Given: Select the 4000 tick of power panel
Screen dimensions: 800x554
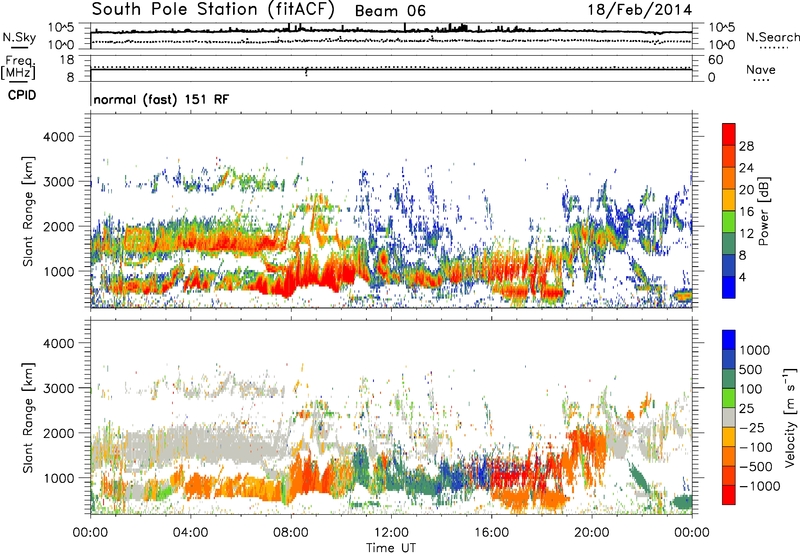Looking at the screenshot, I should [x=58, y=137].
